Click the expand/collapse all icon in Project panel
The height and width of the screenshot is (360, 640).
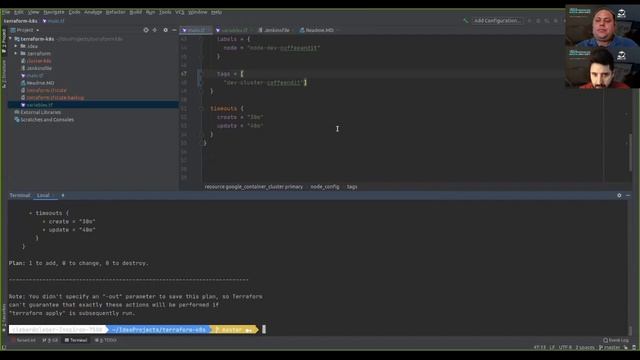coord(155,30)
